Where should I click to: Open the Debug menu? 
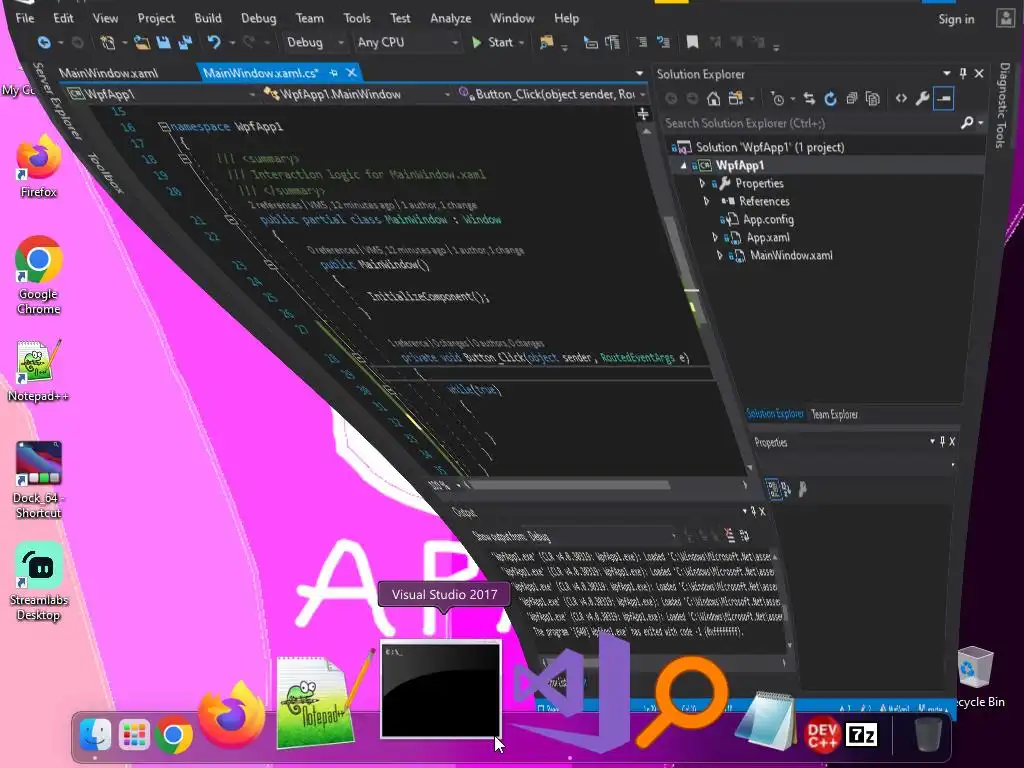pyautogui.click(x=259, y=18)
